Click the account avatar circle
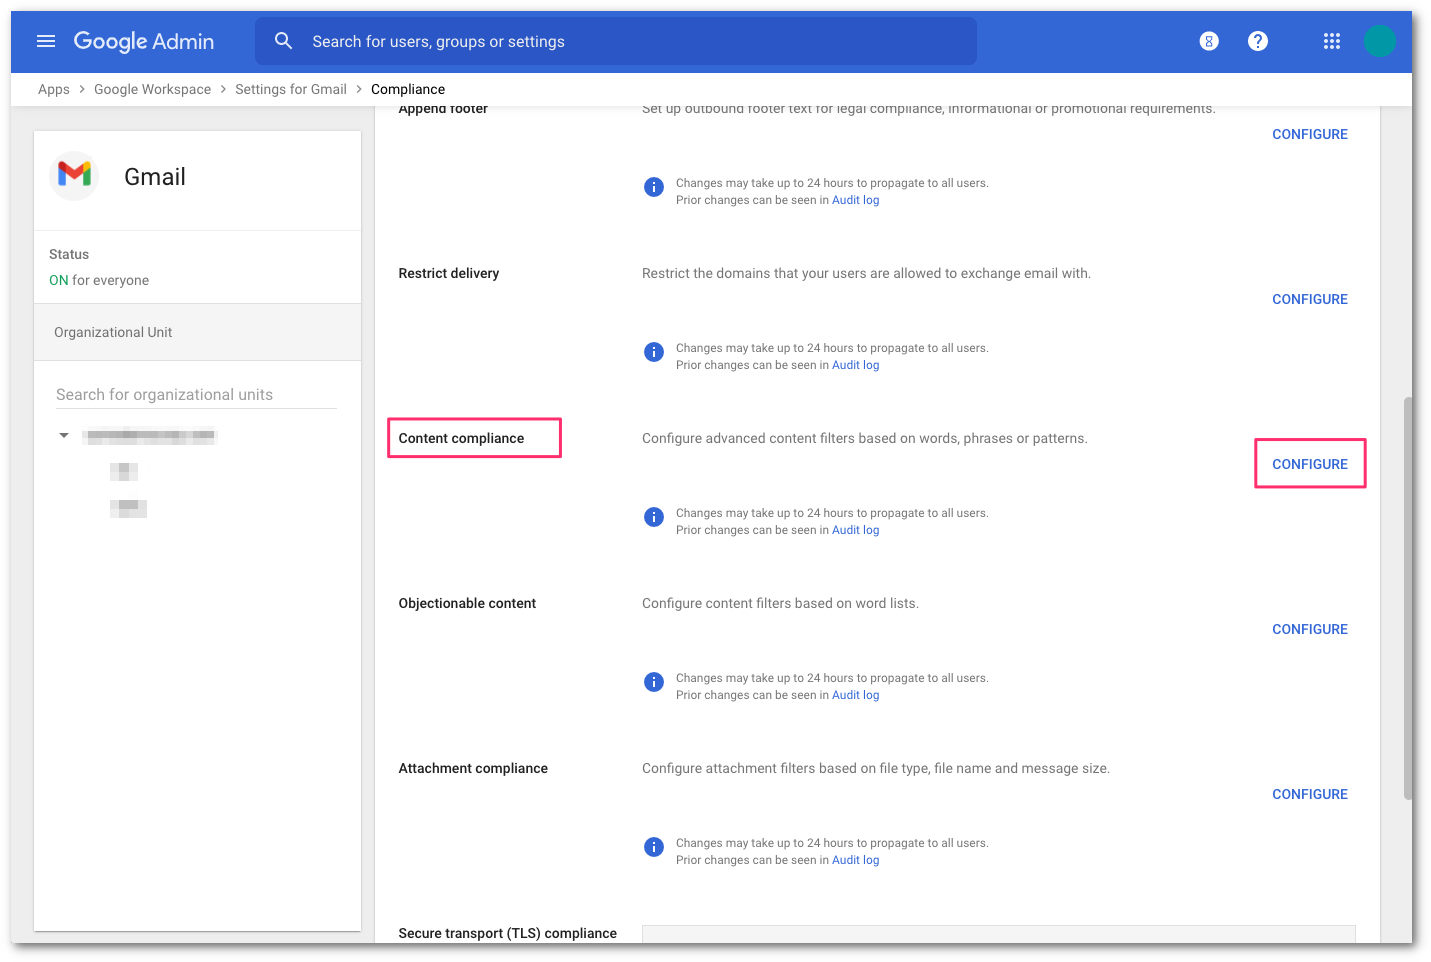The width and height of the screenshot is (1431, 962). pyautogui.click(x=1380, y=41)
